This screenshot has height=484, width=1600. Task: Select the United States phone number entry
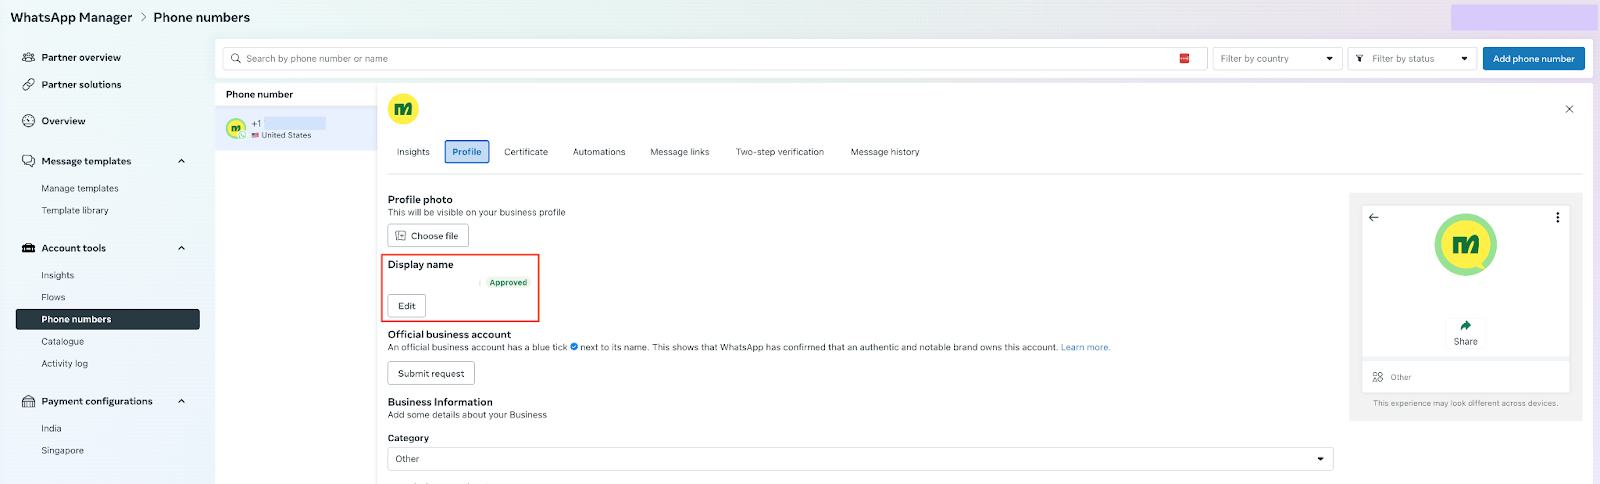coord(295,128)
